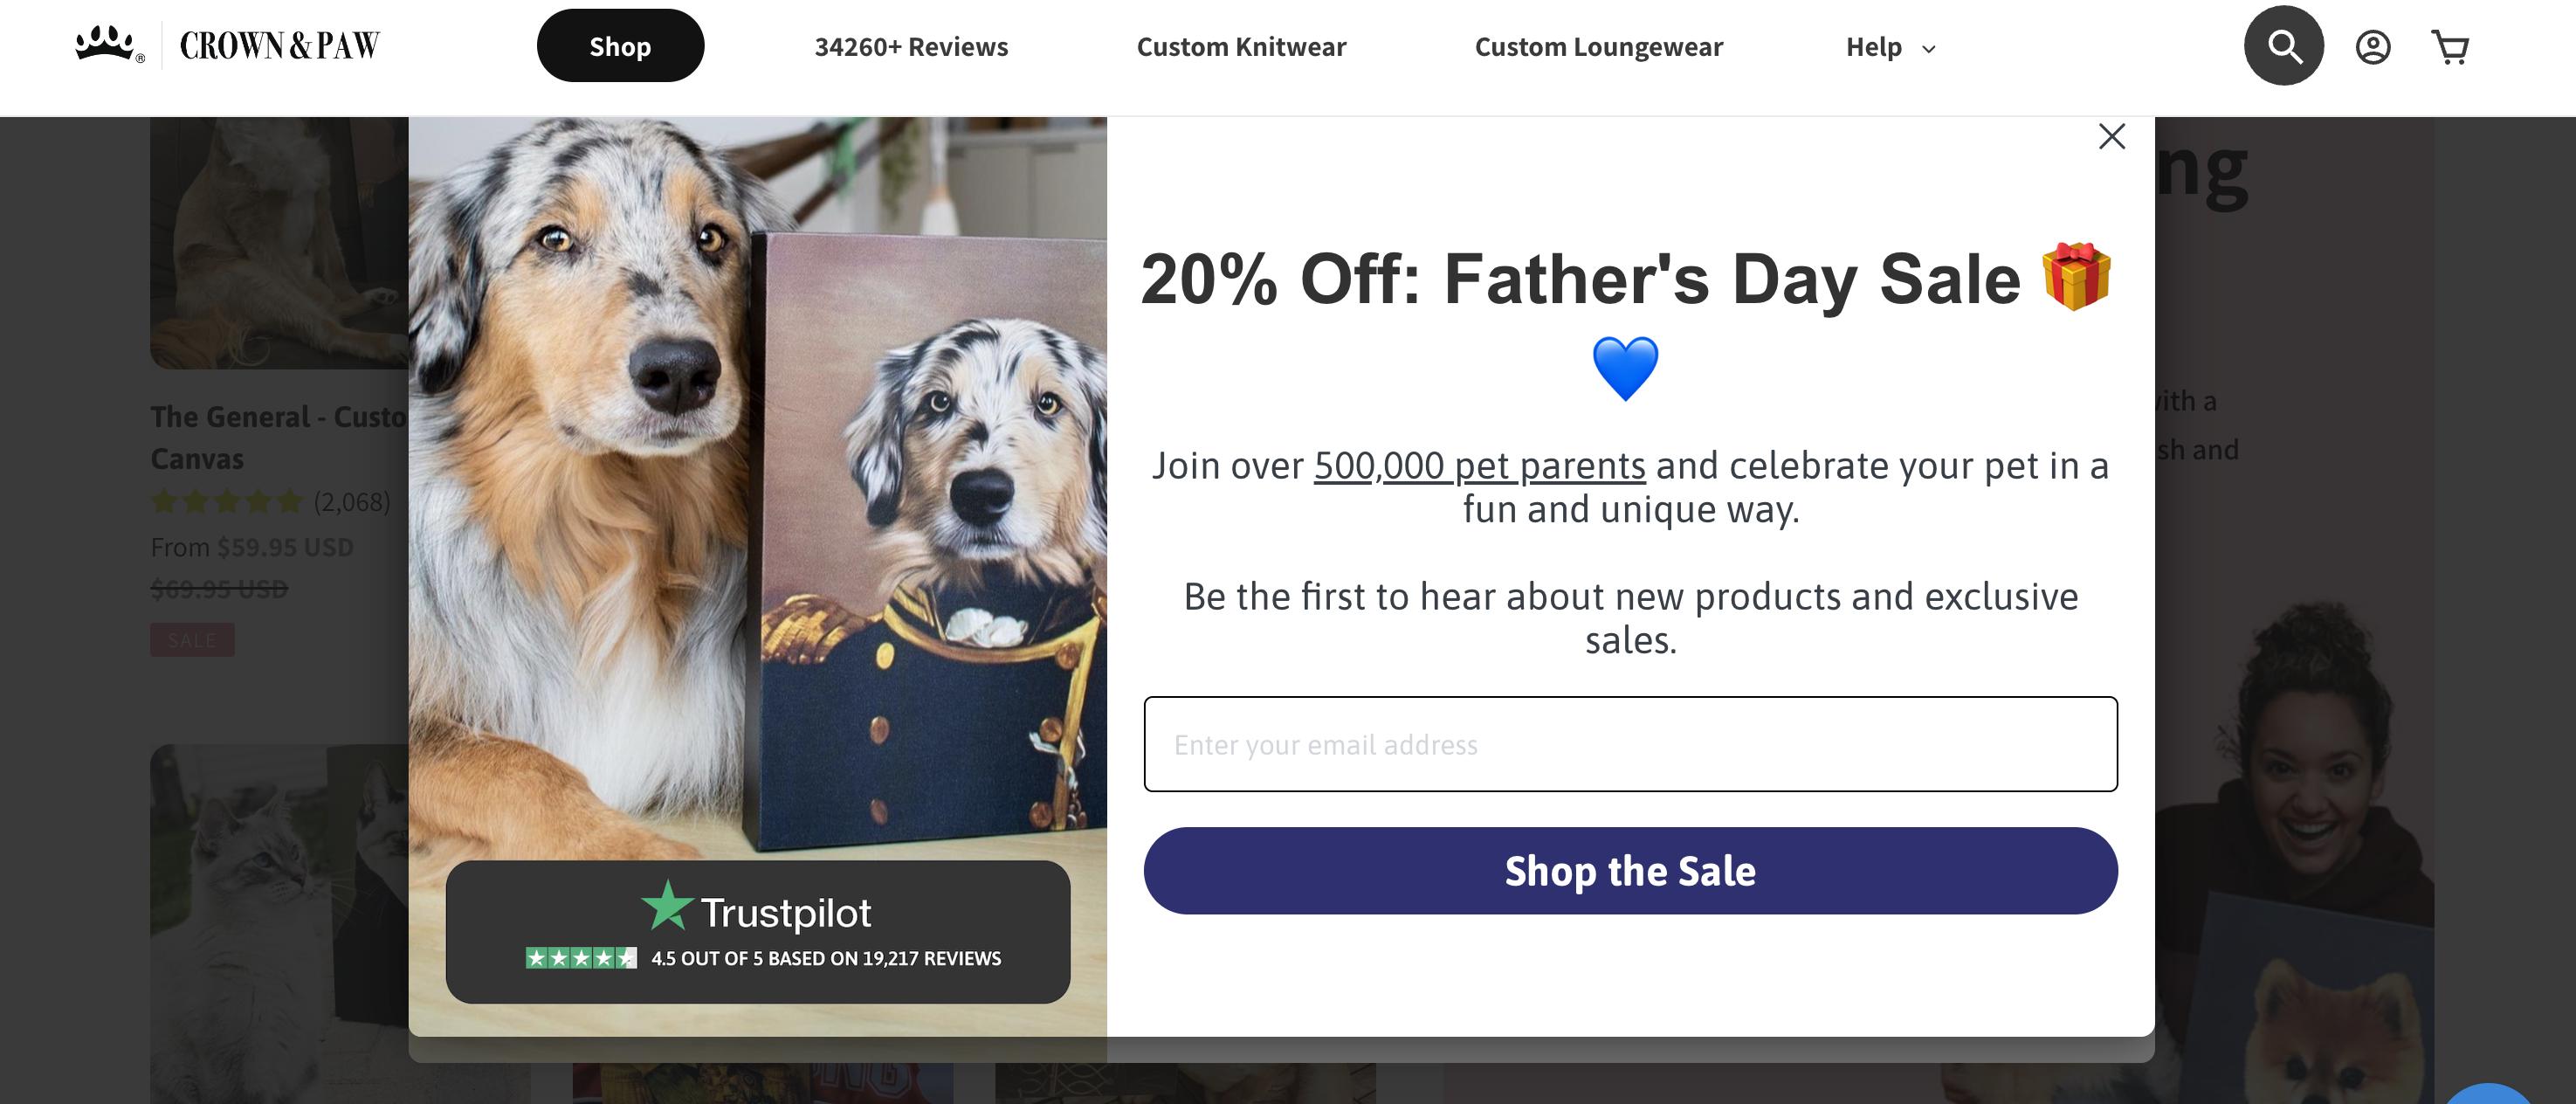Click the Trustpilot 4.5 star rating
2576x1104 pixels.
point(581,958)
